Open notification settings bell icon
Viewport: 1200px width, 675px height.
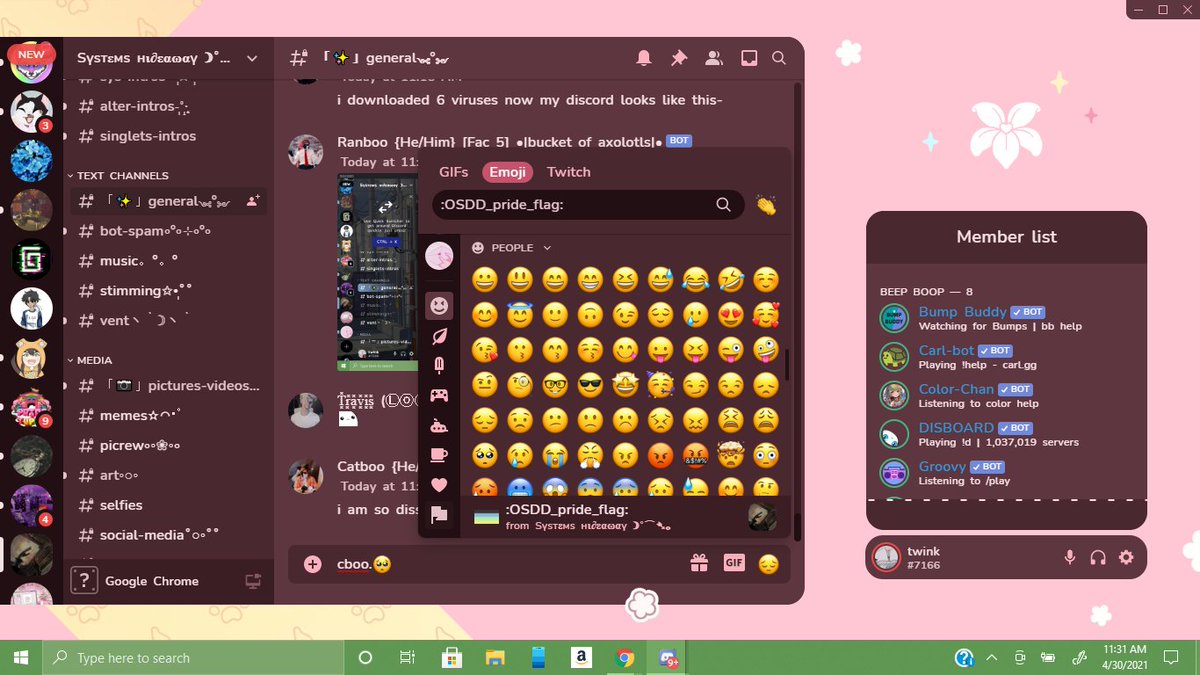tap(644, 59)
